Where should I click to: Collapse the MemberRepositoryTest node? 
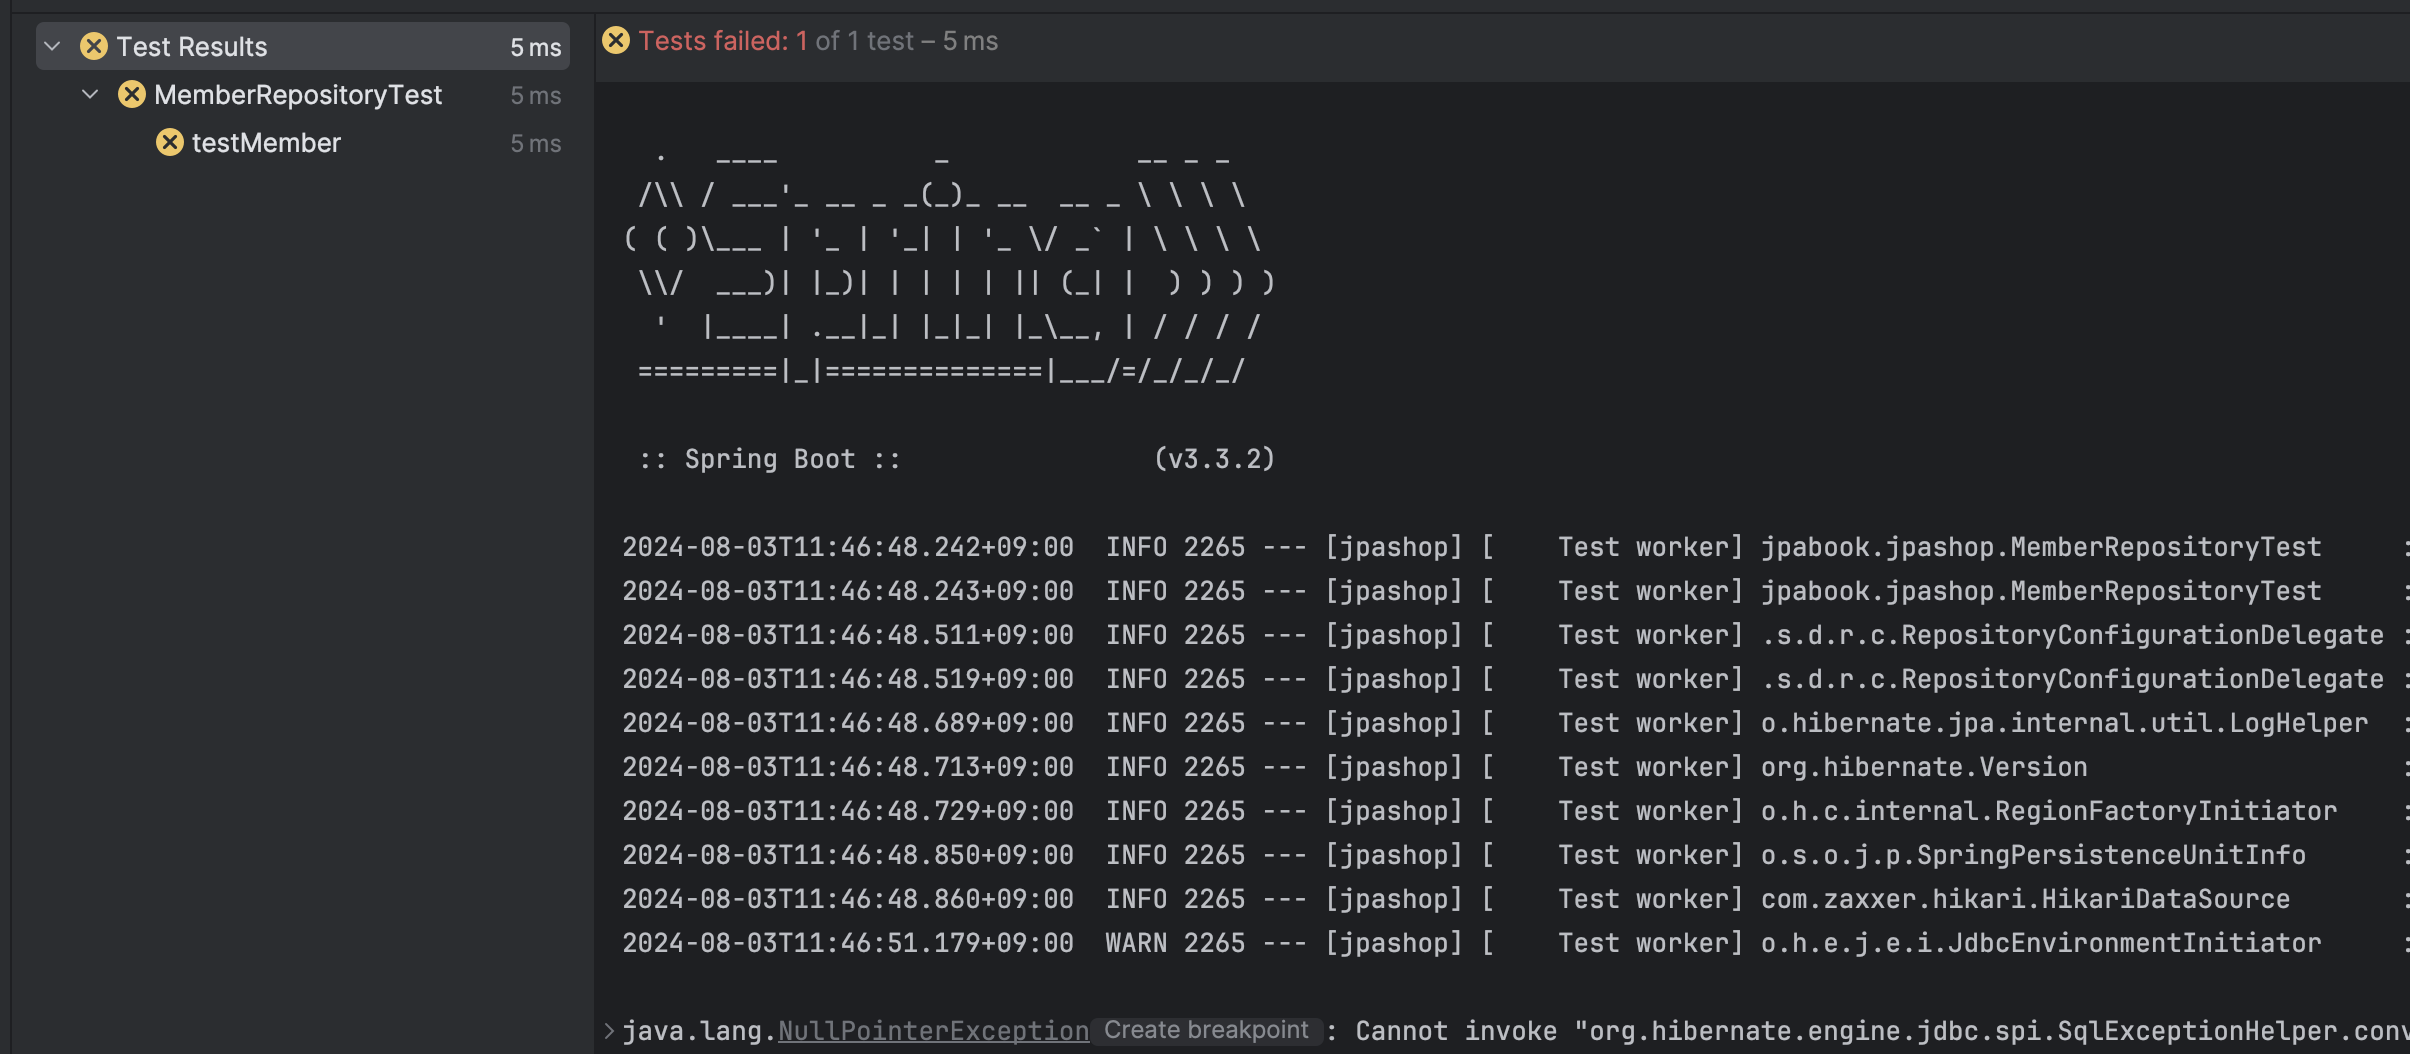coord(90,94)
